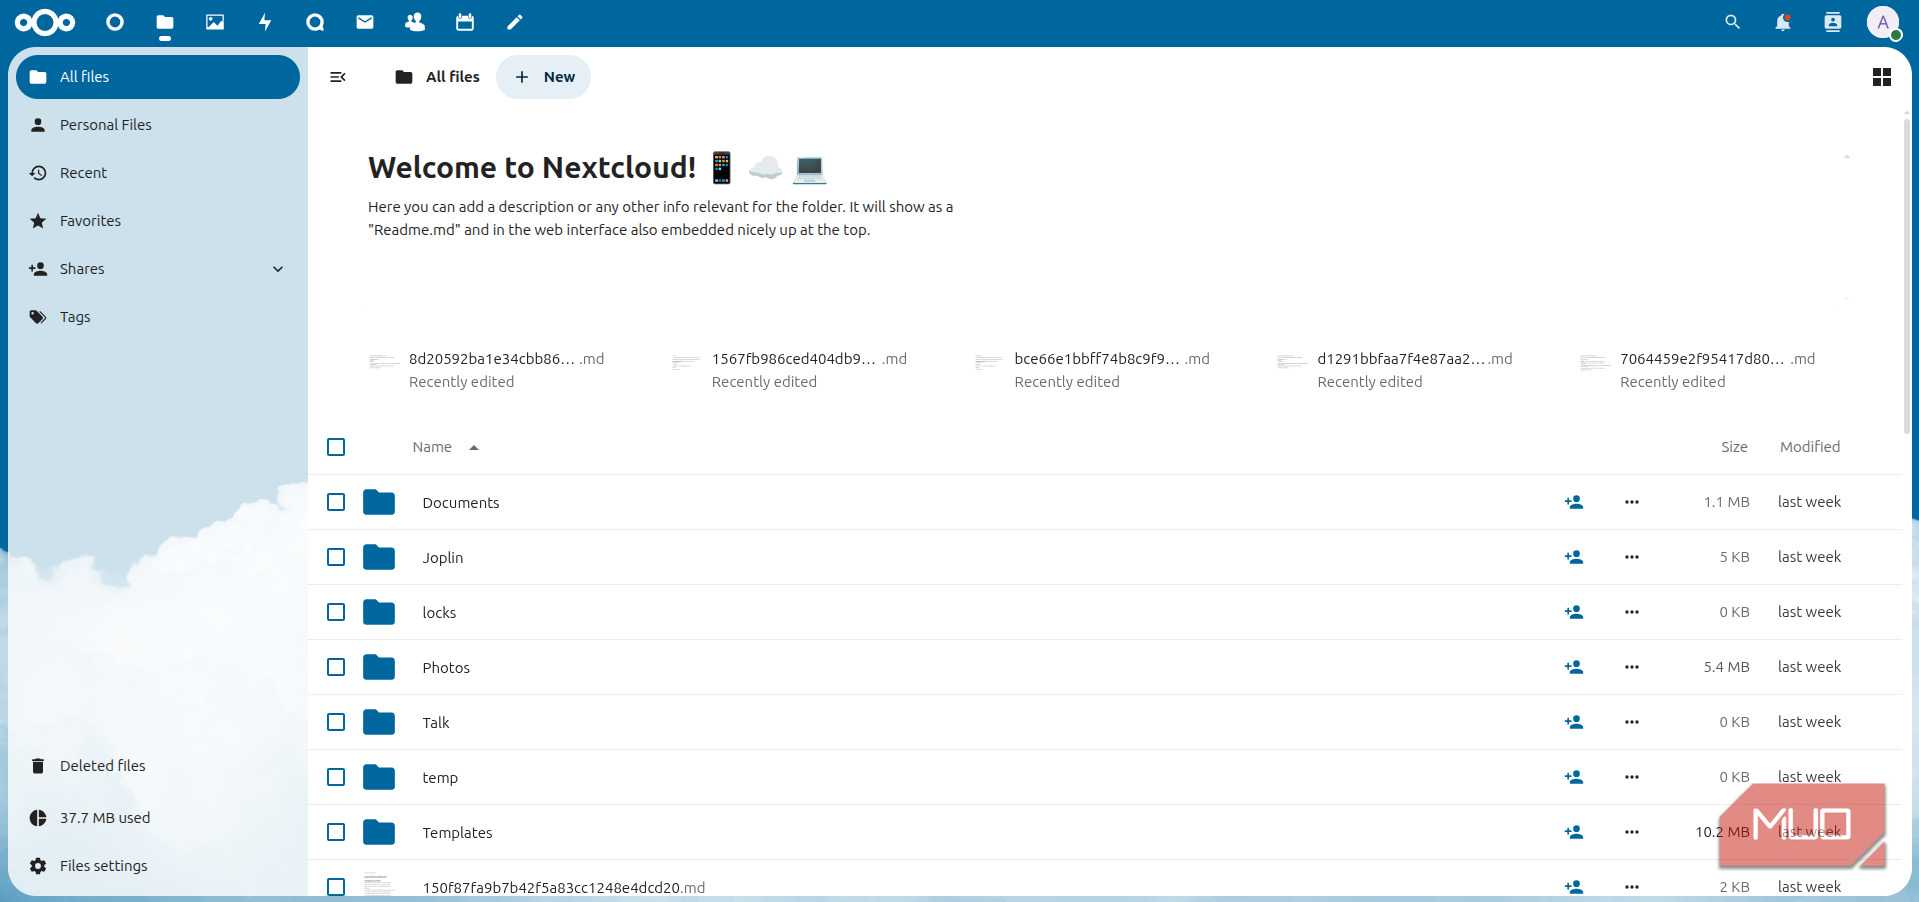Expand the Shares submenu chevron
Viewport: 1919px width, 902px height.
278,269
